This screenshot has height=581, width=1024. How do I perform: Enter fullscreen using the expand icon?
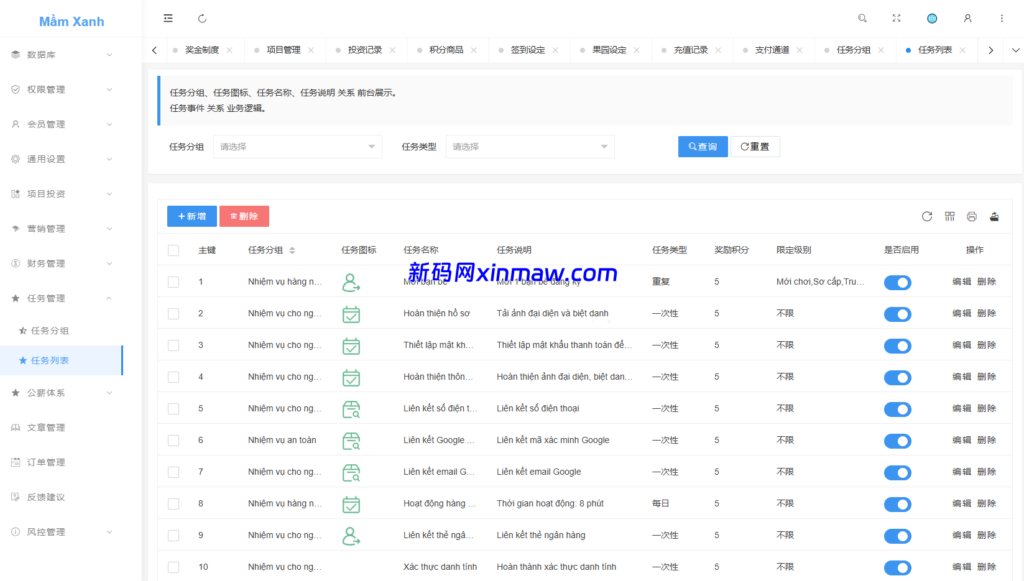[897, 18]
